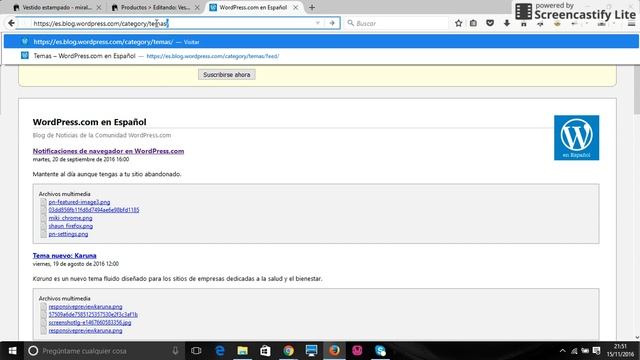Screen dimensions: 640x360
Task: Open network icon in system tray
Action: coord(574,351)
